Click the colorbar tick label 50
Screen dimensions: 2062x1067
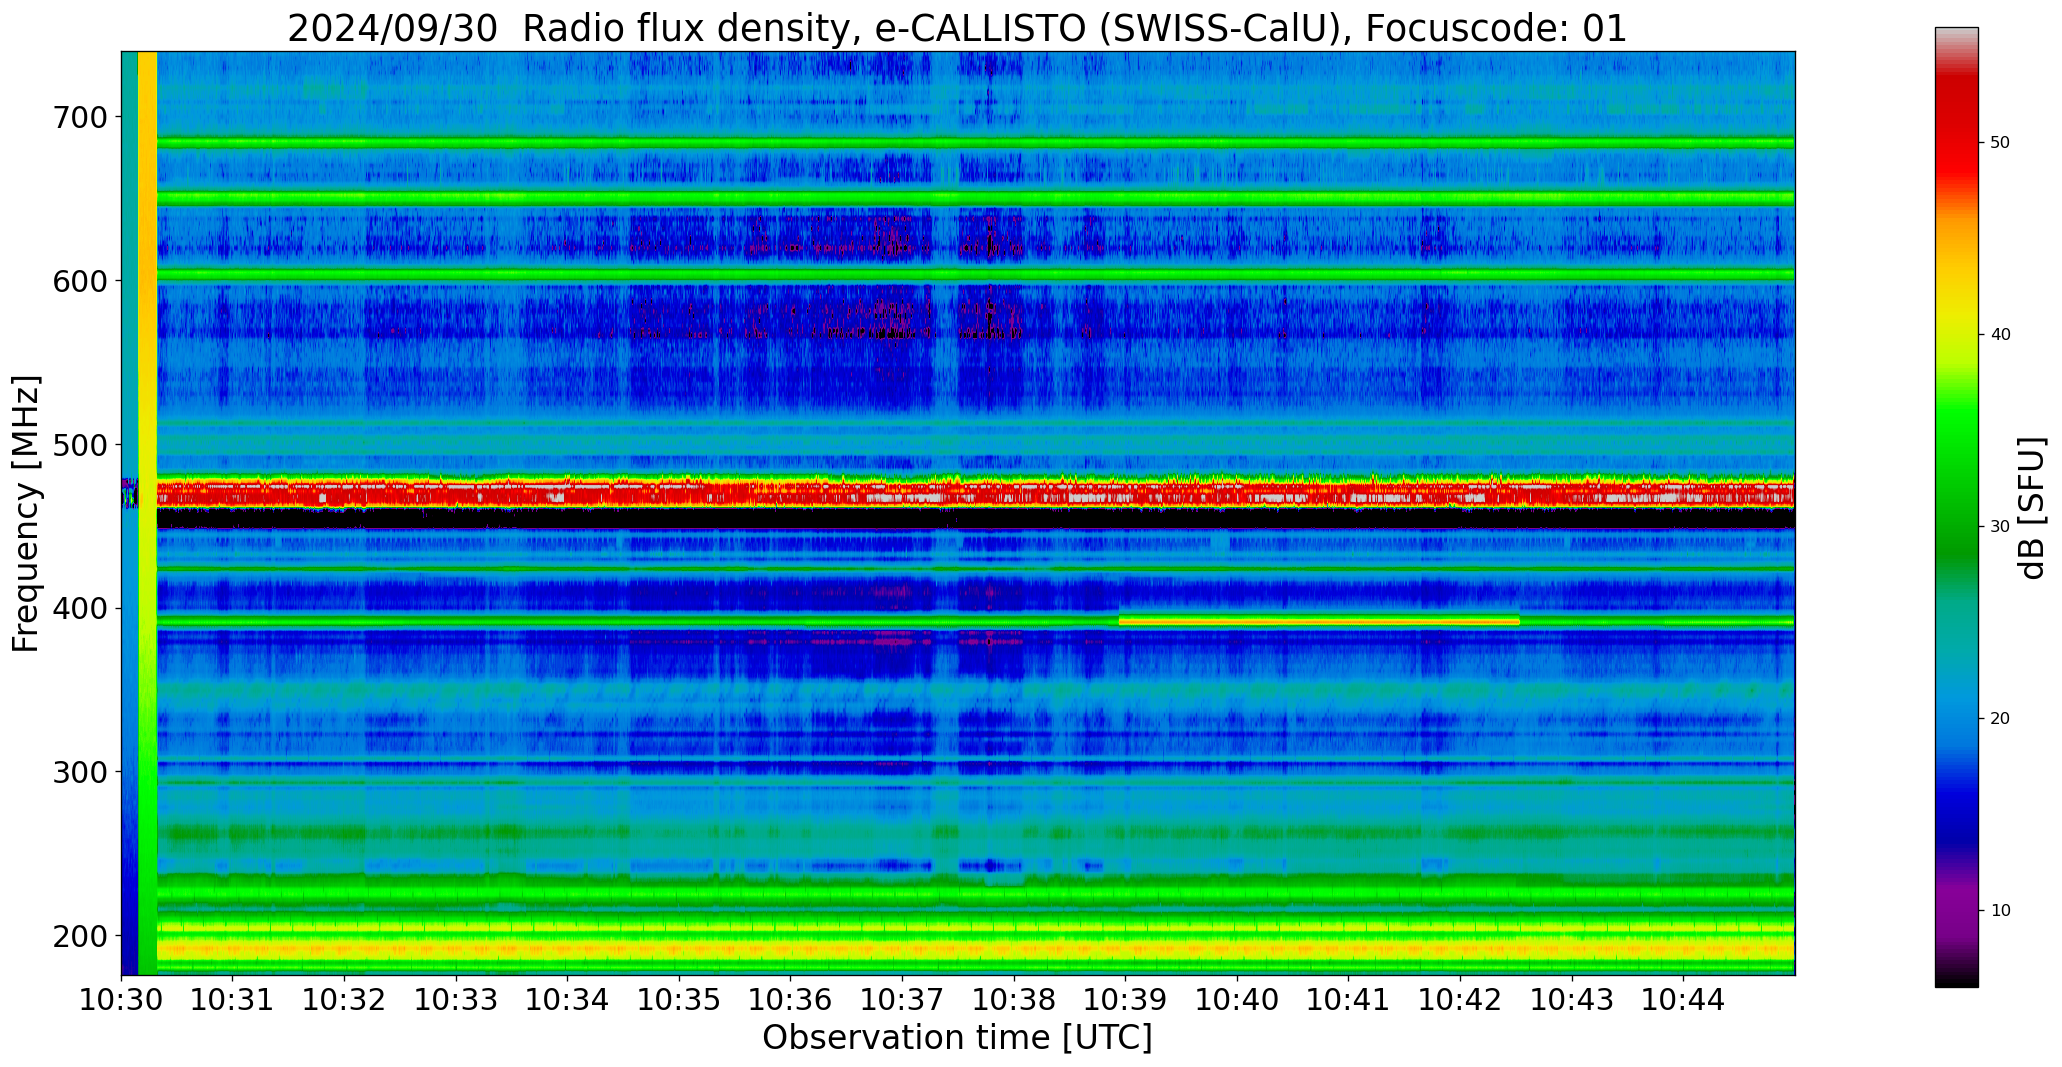point(2000,142)
